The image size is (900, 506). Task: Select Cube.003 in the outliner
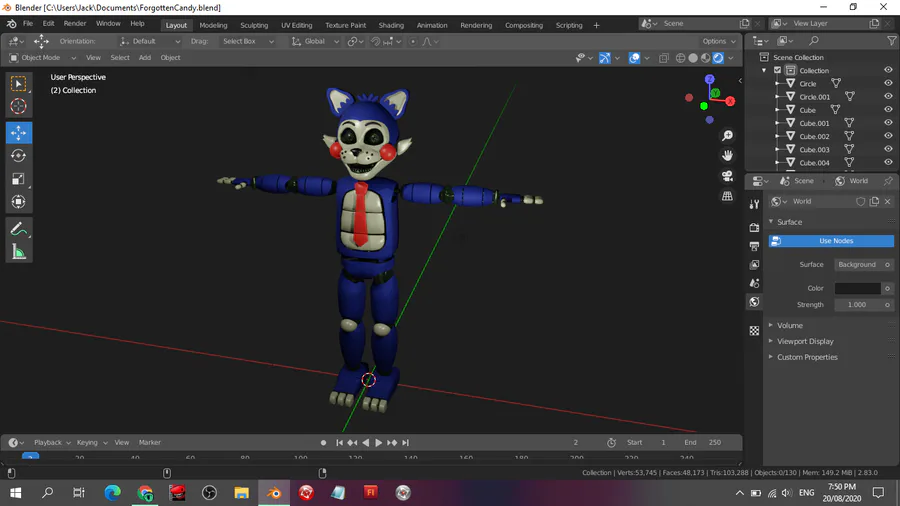(814, 150)
